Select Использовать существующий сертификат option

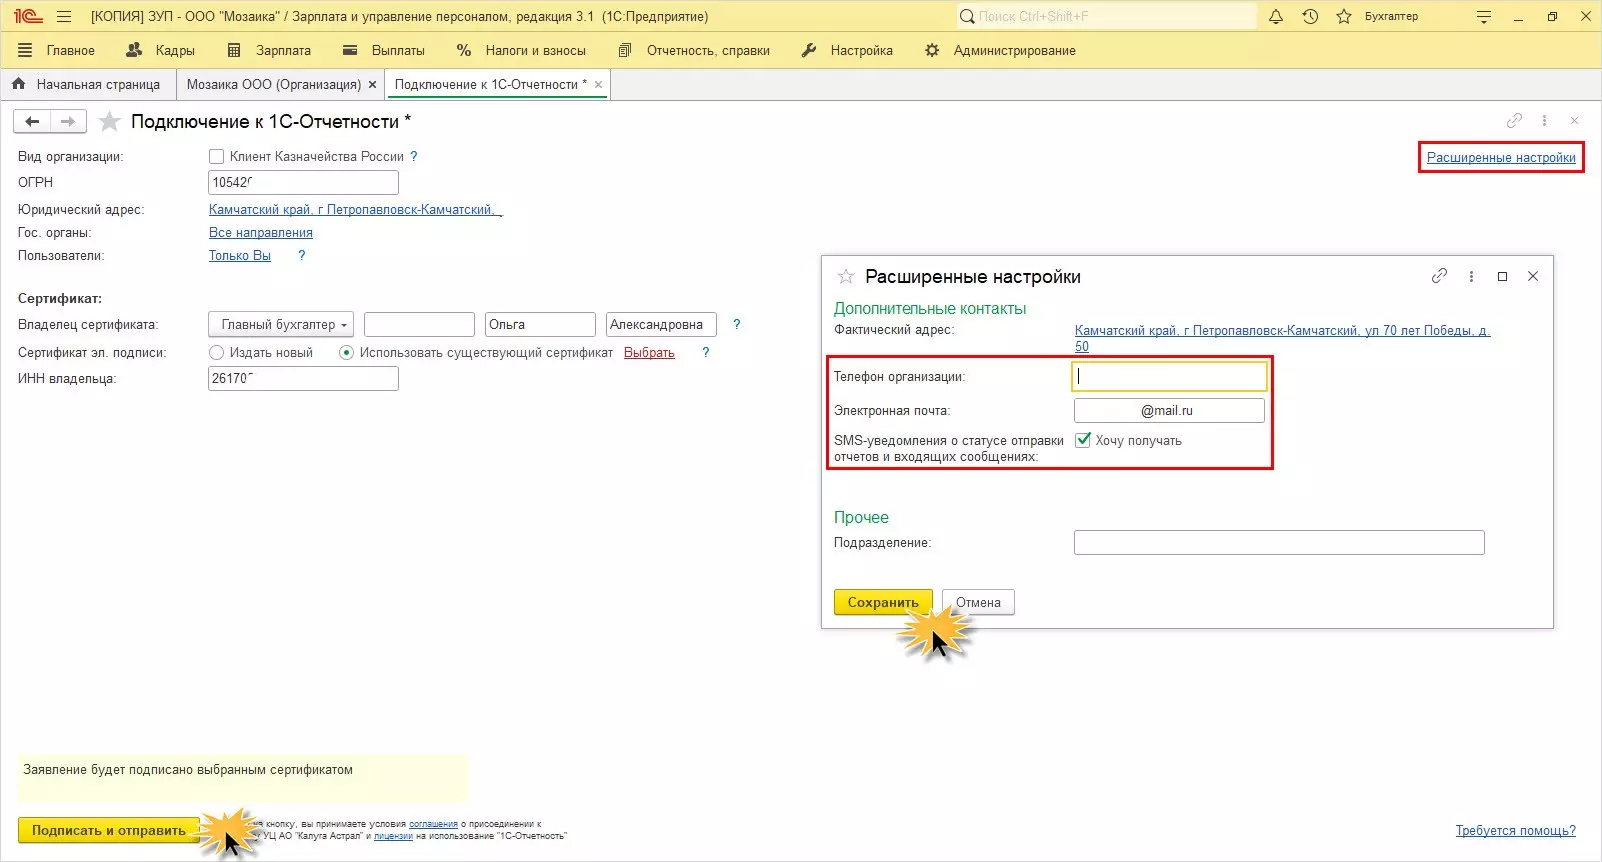[x=346, y=353]
